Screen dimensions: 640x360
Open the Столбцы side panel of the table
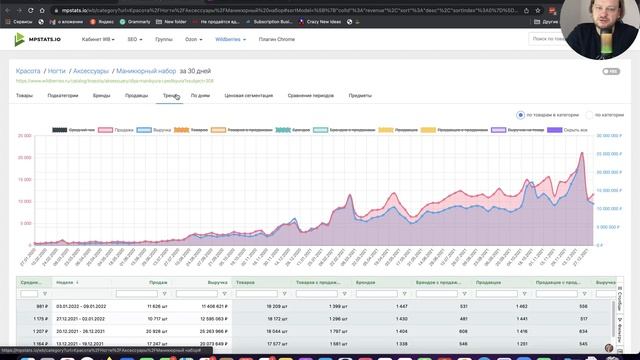click(620, 298)
